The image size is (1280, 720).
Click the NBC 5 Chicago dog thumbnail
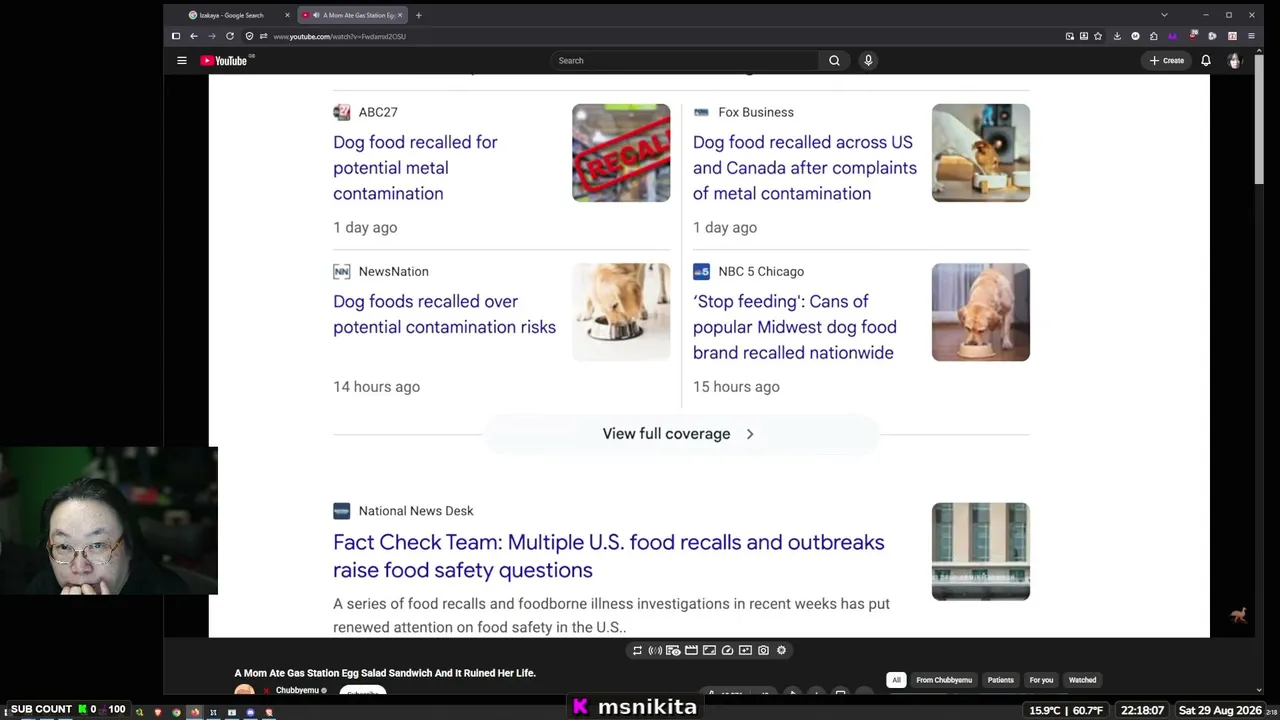tap(981, 312)
